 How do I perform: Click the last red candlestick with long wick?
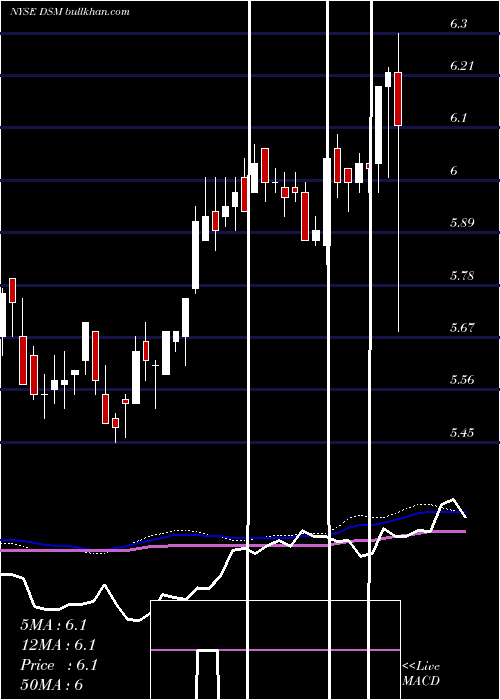(398, 99)
